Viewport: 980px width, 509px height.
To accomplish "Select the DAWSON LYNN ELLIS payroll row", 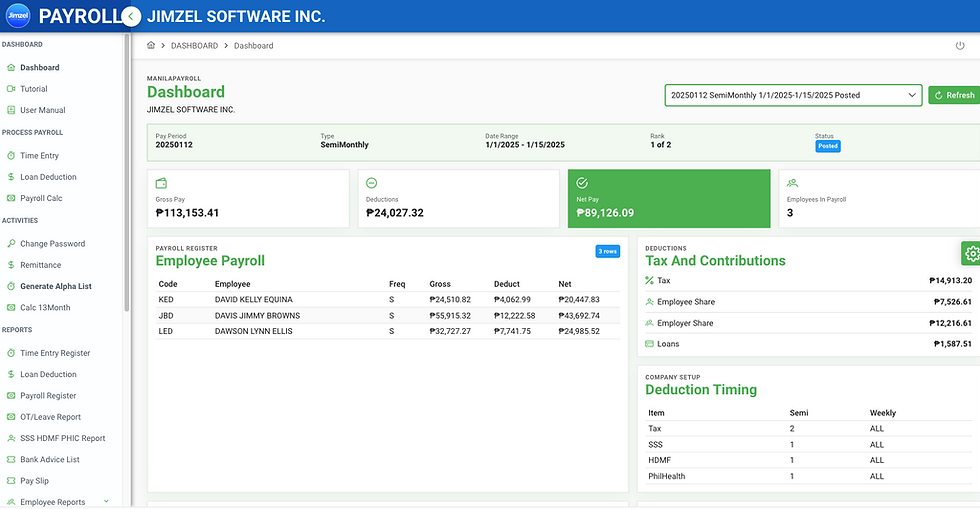I will point(388,331).
